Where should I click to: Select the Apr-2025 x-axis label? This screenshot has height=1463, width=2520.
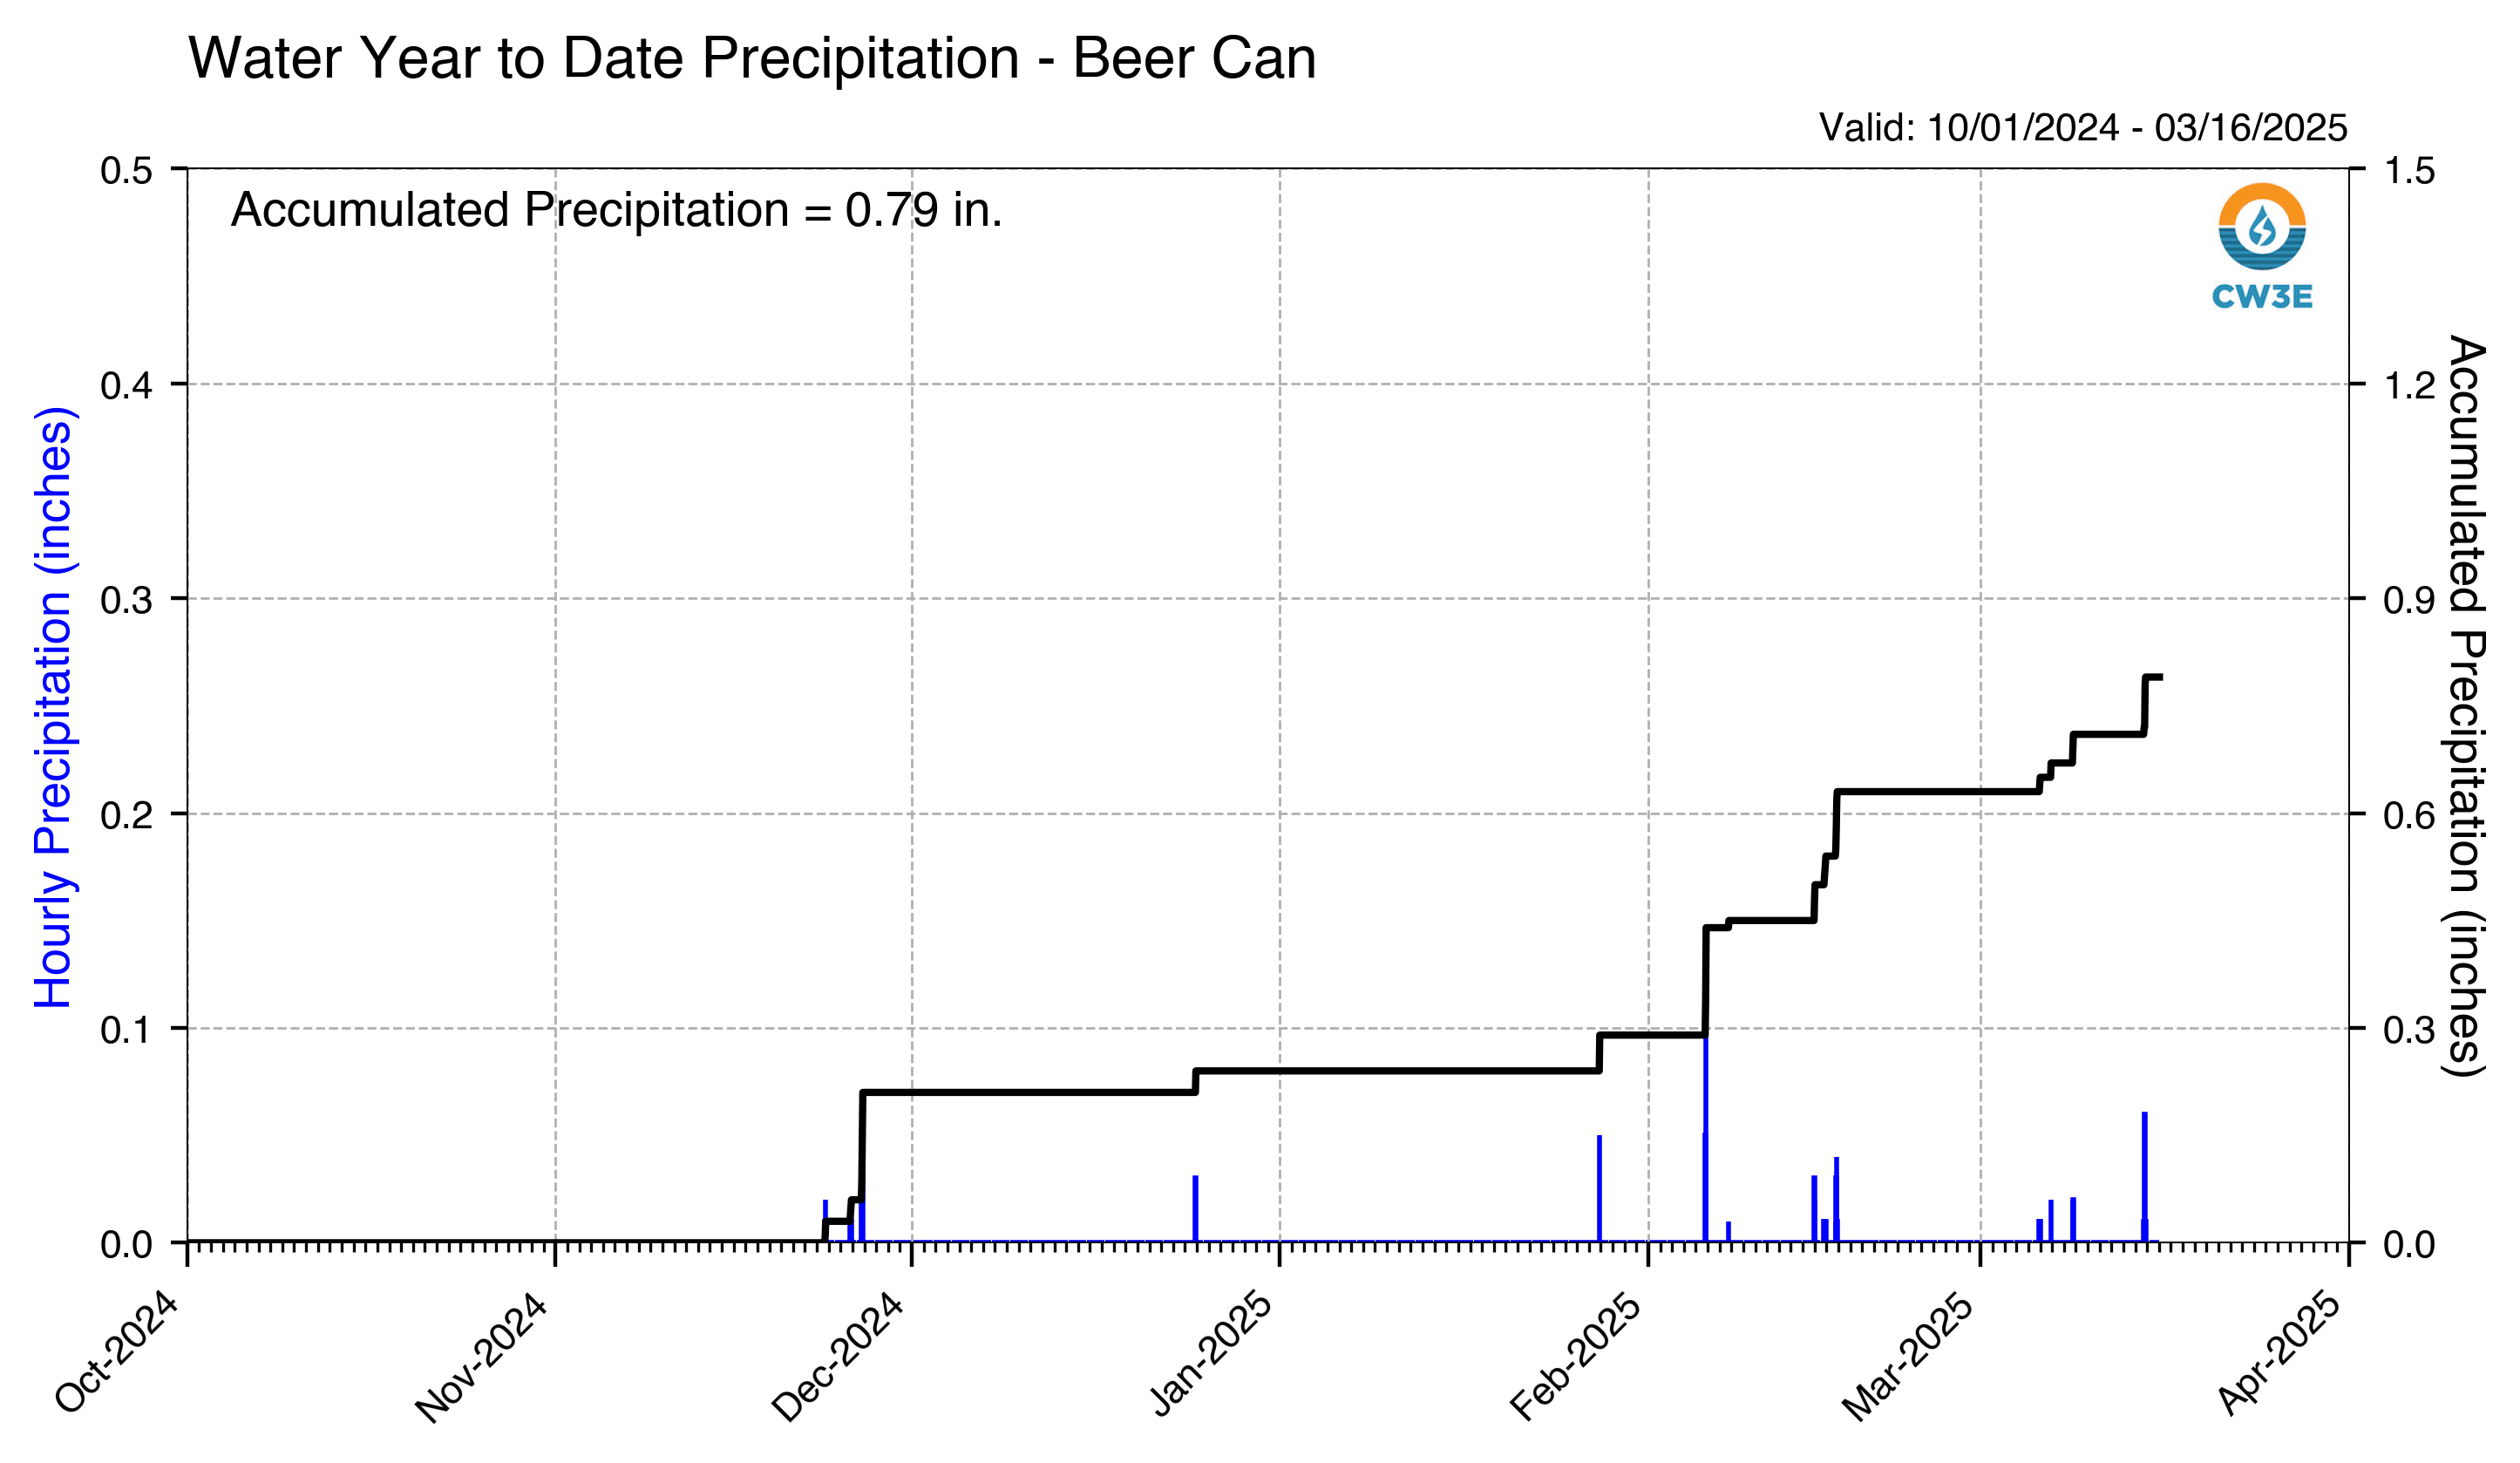point(2280,1354)
